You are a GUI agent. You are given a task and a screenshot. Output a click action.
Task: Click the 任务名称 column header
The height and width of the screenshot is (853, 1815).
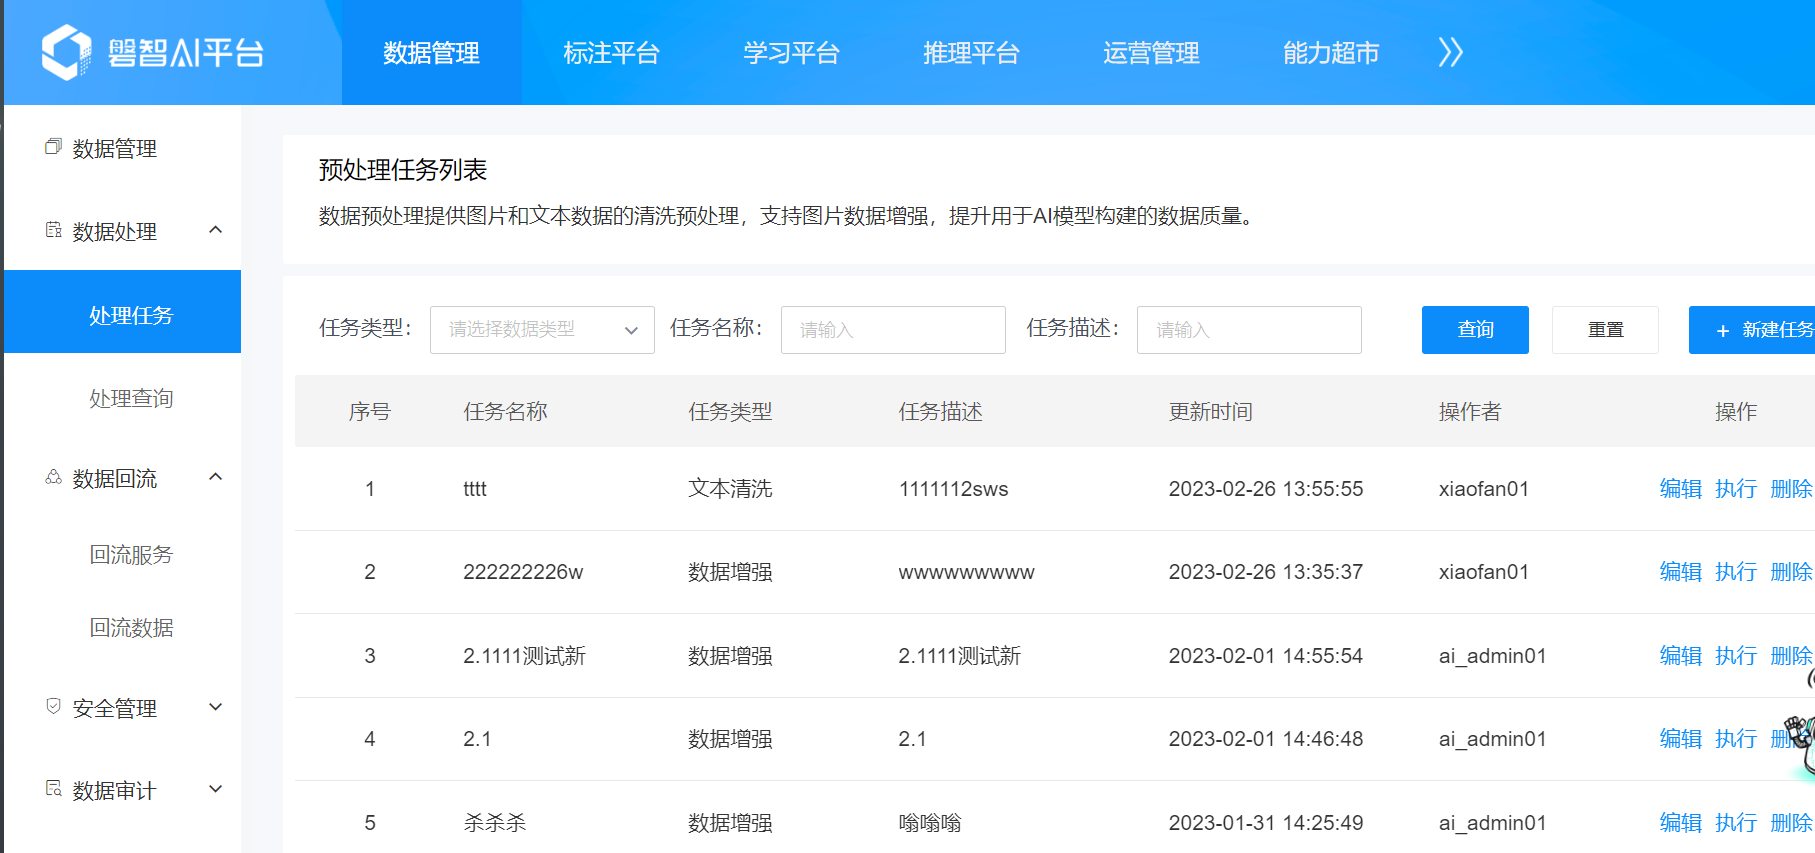505,411
